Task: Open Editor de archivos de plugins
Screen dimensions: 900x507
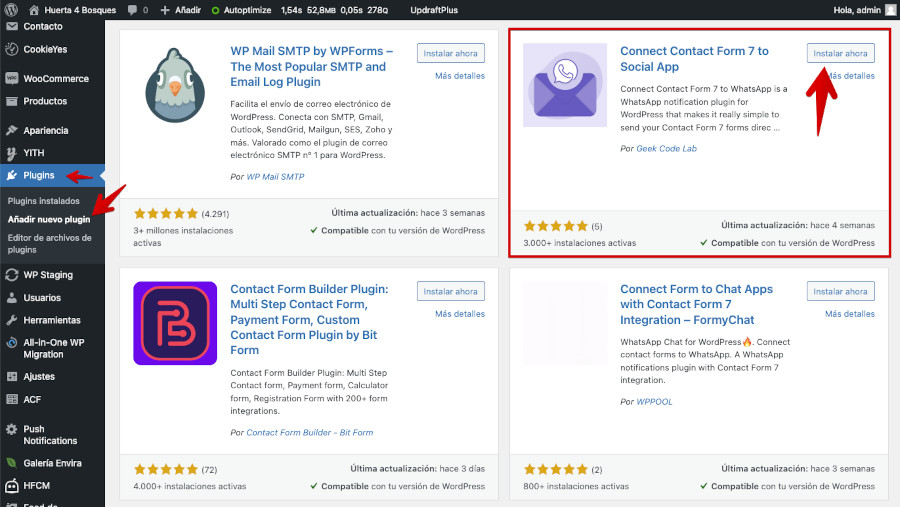Action: click(x=49, y=243)
